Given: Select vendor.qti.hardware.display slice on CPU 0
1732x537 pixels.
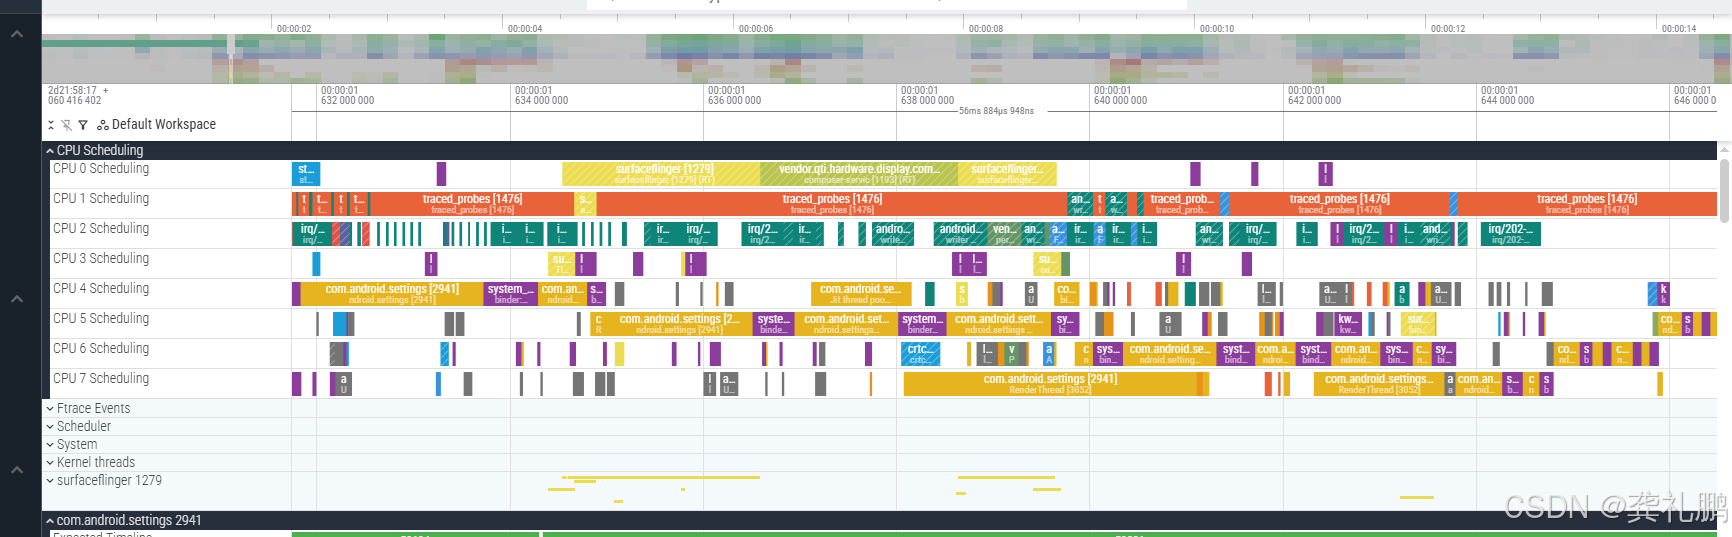Looking at the screenshot, I should pos(859,174).
